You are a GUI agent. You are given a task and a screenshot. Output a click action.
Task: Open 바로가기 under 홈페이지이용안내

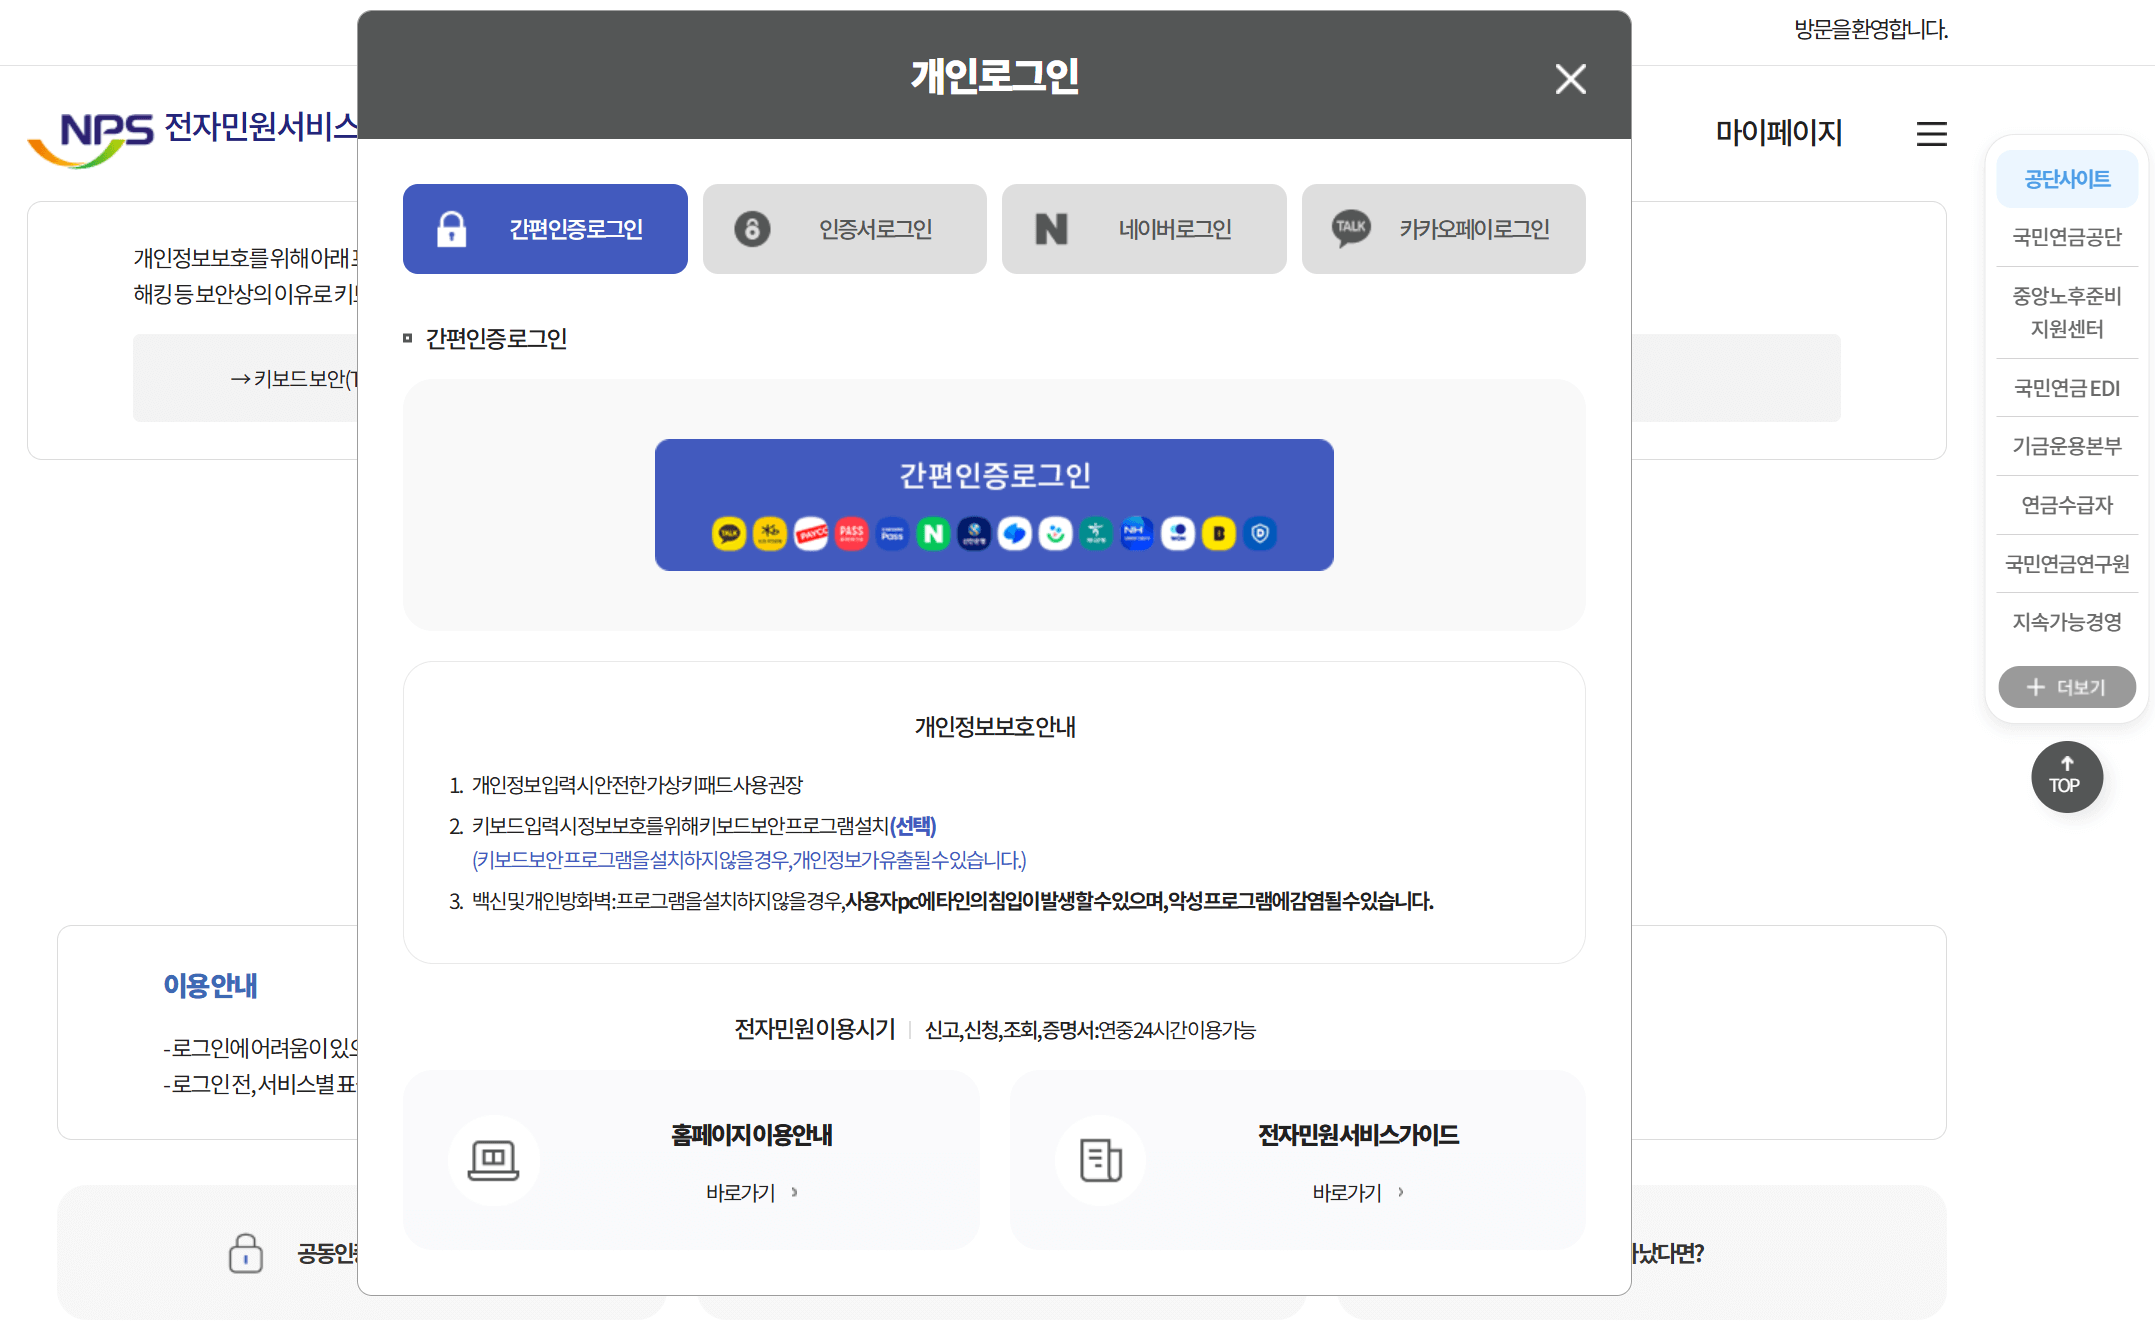[x=752, y=1192]
